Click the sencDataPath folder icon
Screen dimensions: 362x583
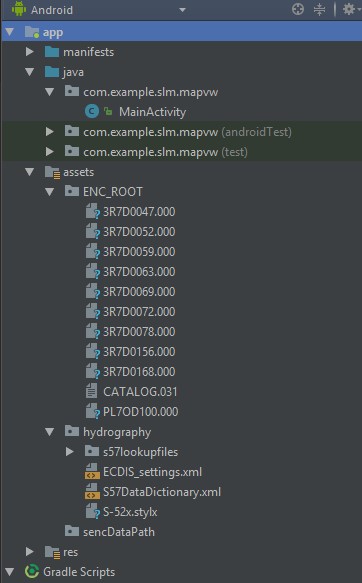72,531
